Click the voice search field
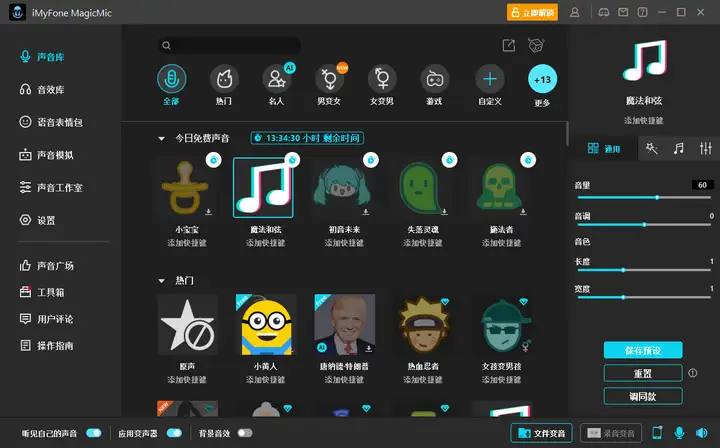 coord(229,45)
